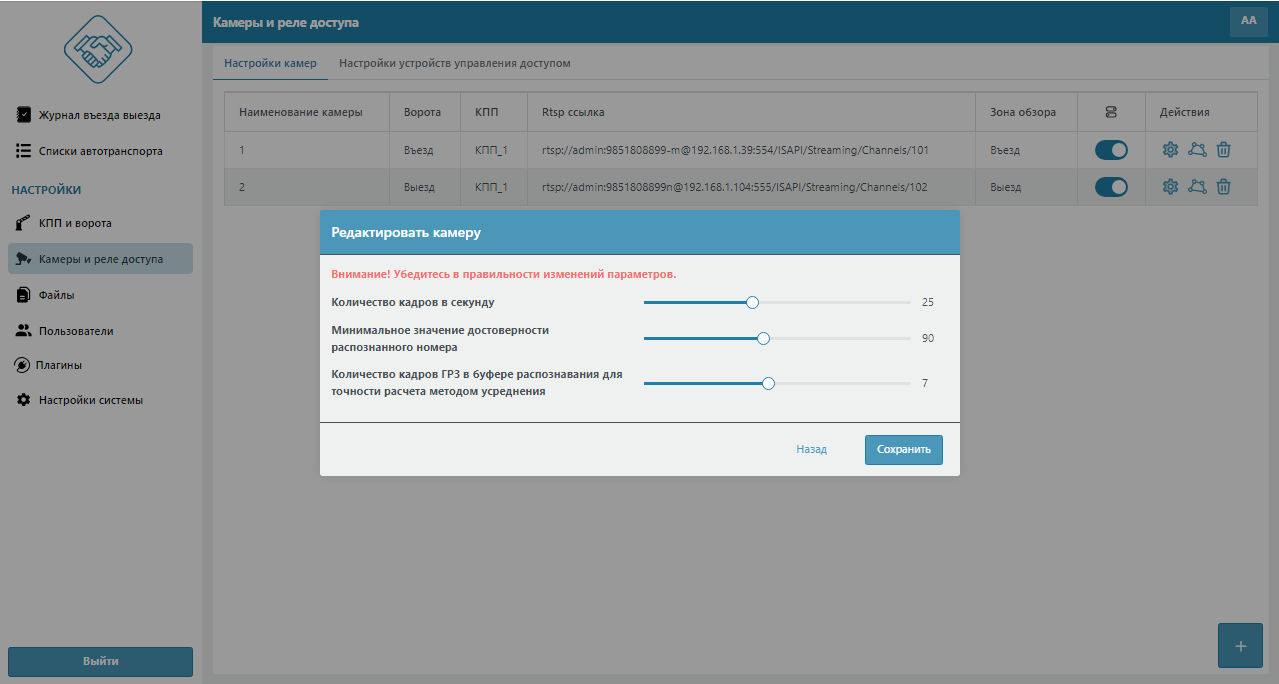Viewport: 1279px width, 684px height.
Task: Select the Настройки камер tab
Action: (x=270, y=63)
